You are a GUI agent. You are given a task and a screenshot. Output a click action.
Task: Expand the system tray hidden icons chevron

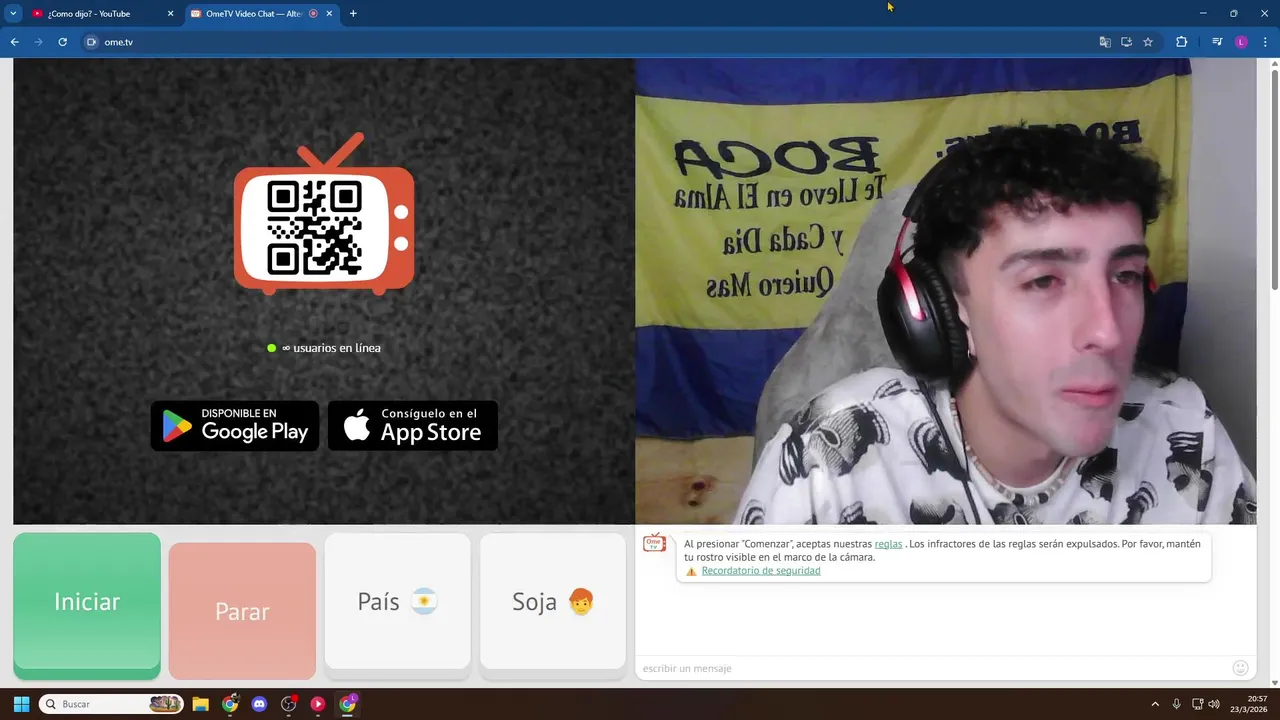coord(1155,704)
